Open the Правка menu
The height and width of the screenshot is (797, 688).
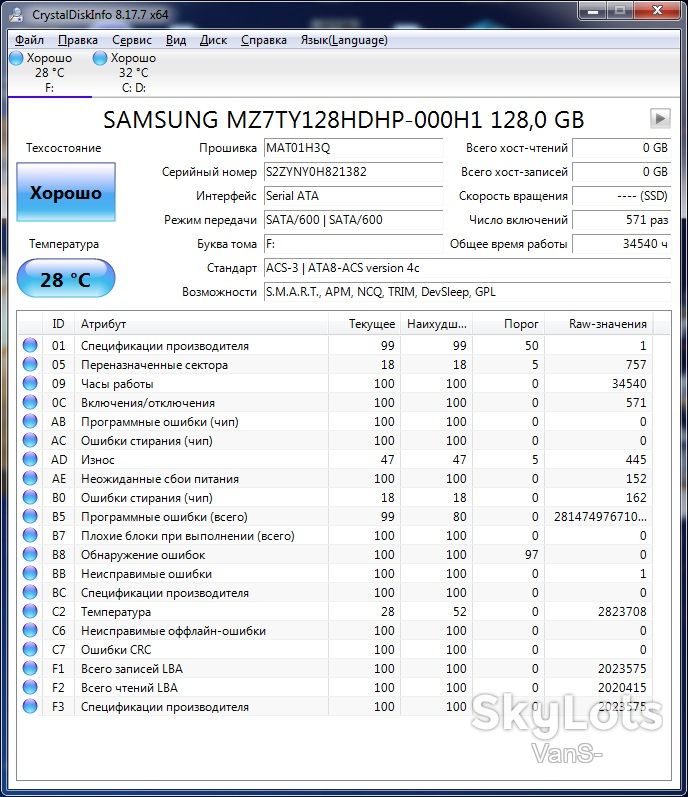click(x=78, y=40)
